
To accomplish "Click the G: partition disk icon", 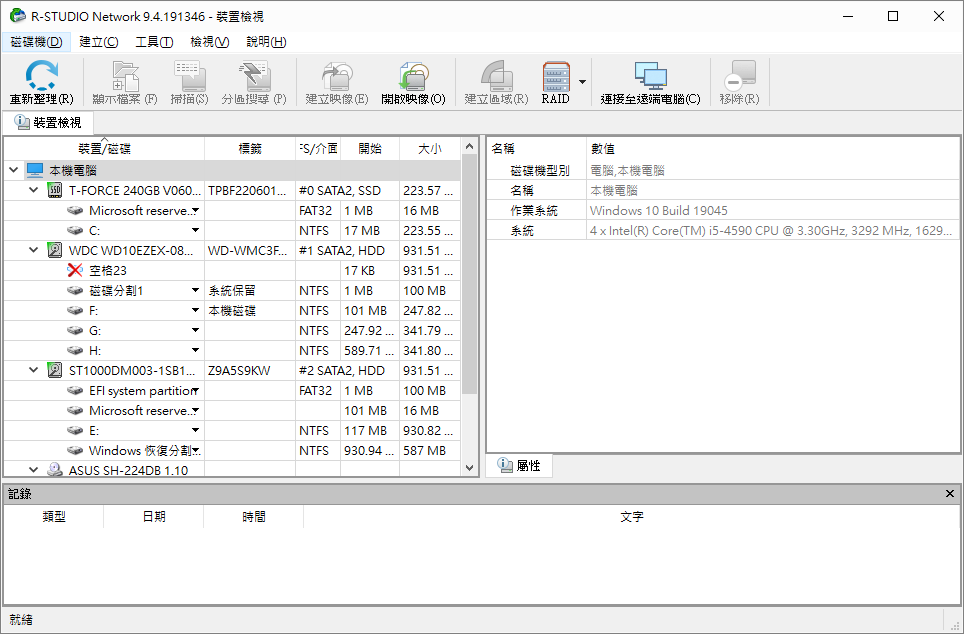I will 75,330.
